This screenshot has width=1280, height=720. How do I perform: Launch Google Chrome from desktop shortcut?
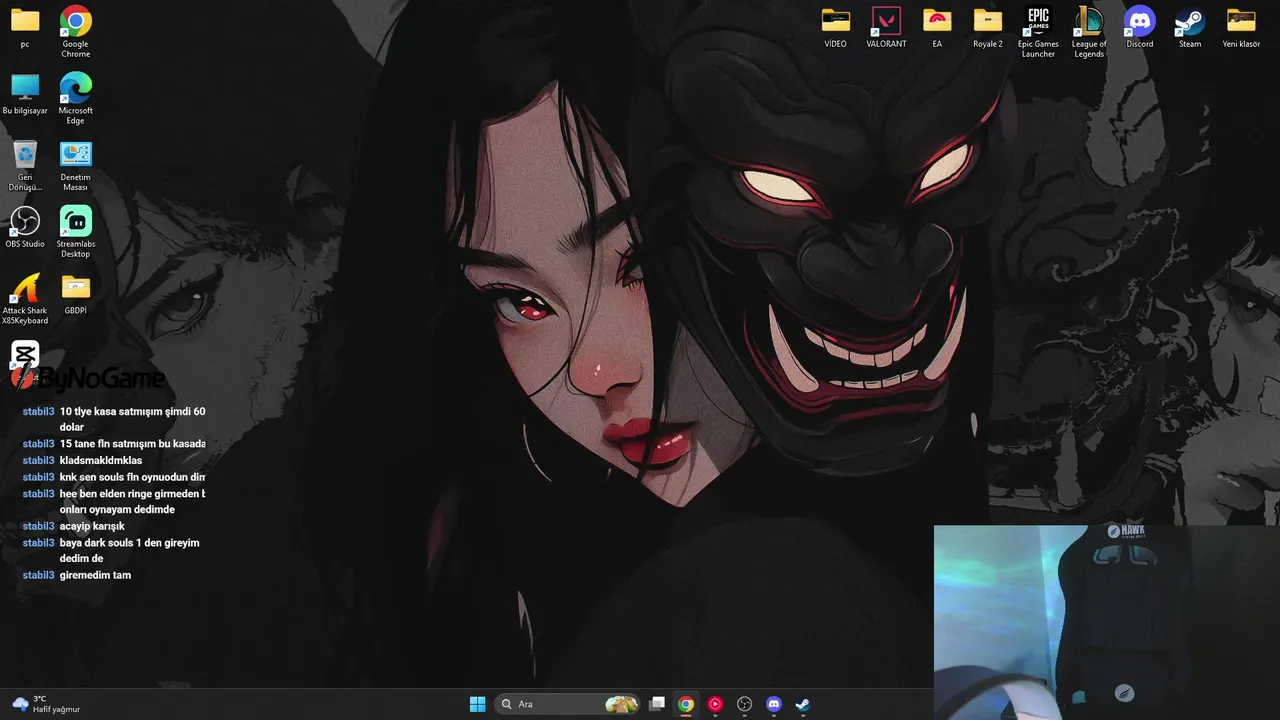76,31
